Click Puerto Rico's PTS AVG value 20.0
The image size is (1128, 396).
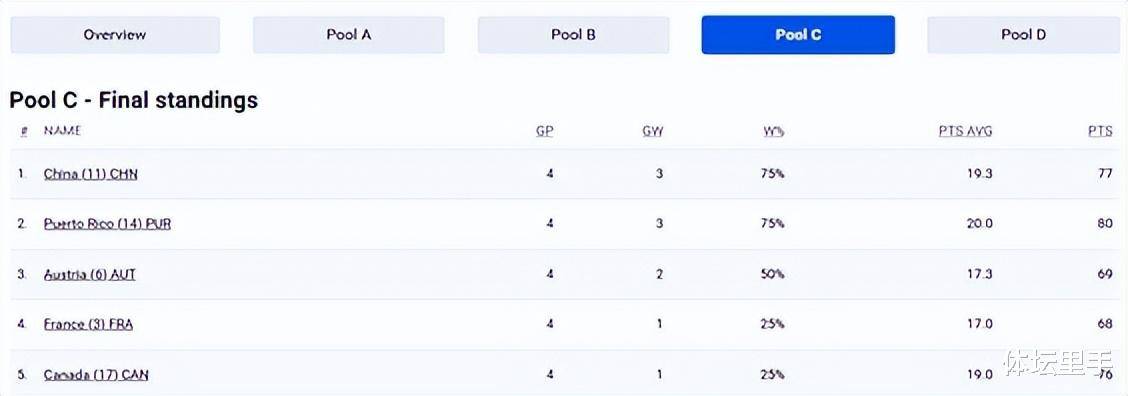(979, 224)
